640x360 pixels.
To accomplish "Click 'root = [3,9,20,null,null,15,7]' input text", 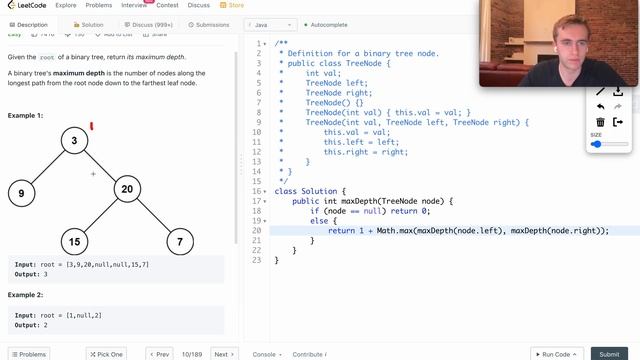I will pos(94,264).
